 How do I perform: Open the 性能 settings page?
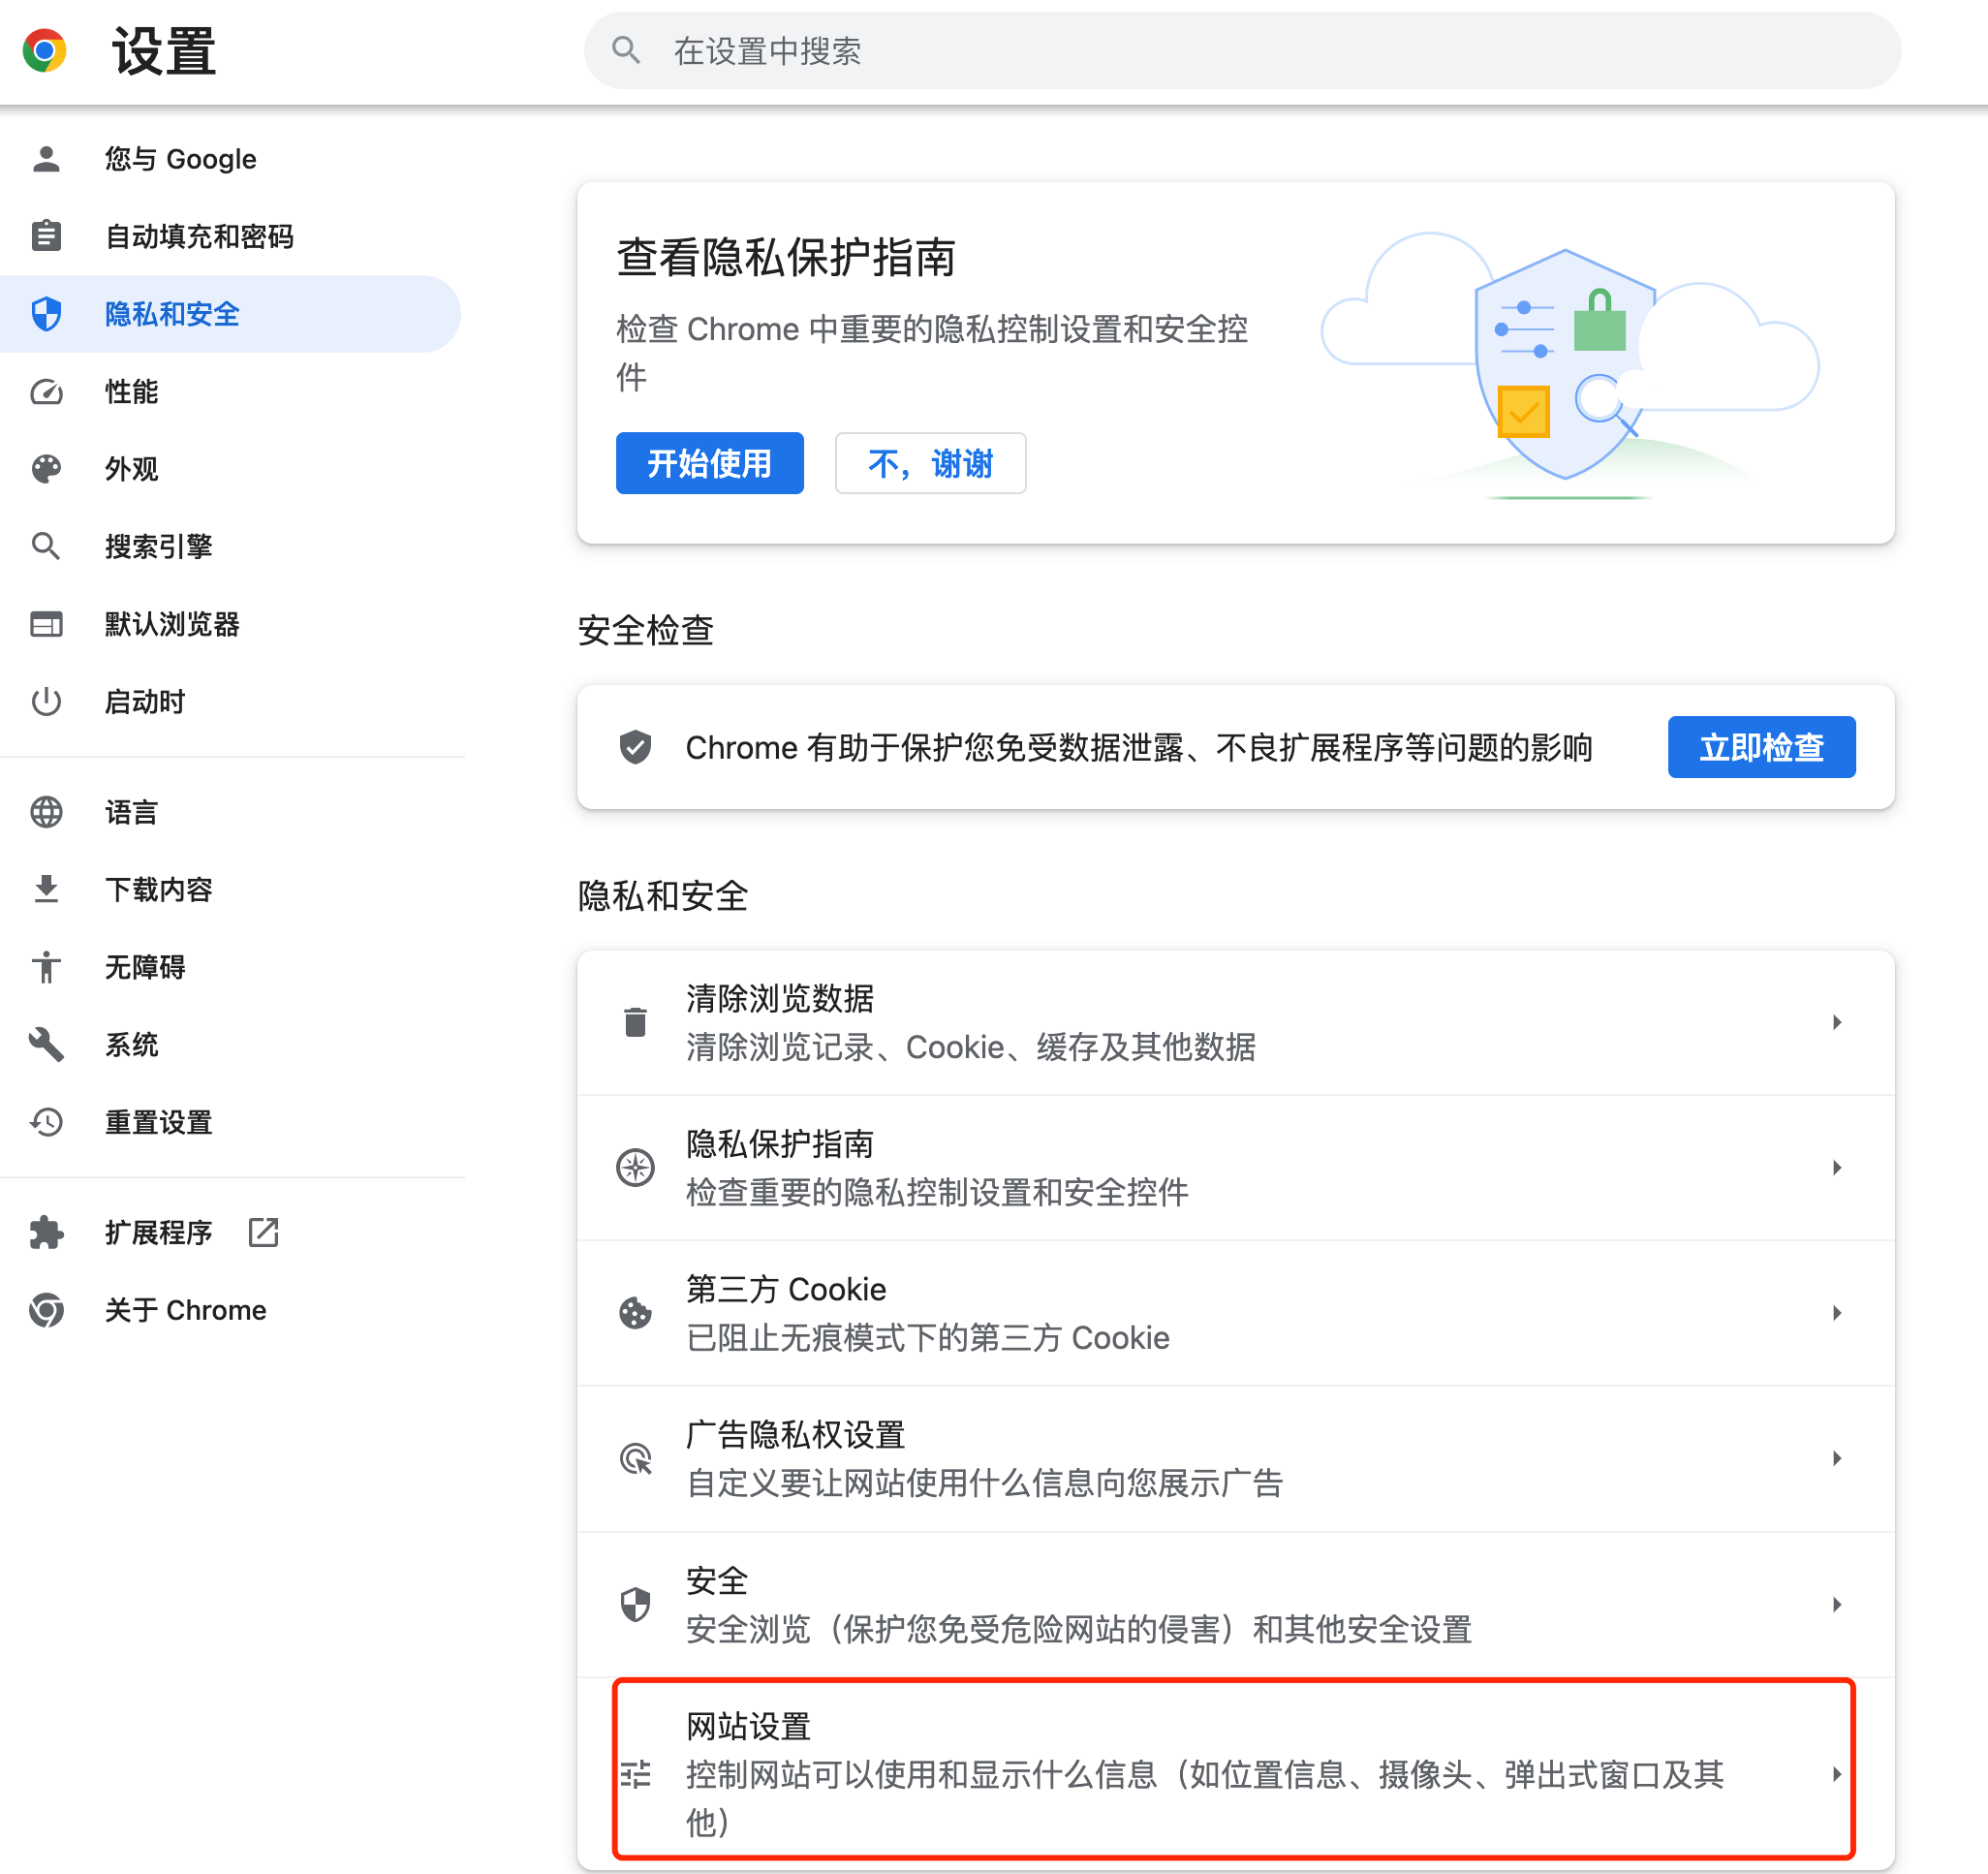pos(230,392)
